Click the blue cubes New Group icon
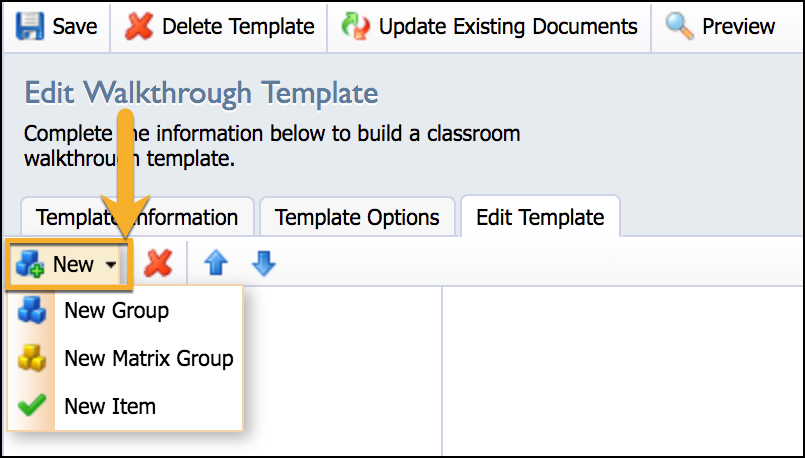Screen dimensions: 805x458 [x=32, y=310]
